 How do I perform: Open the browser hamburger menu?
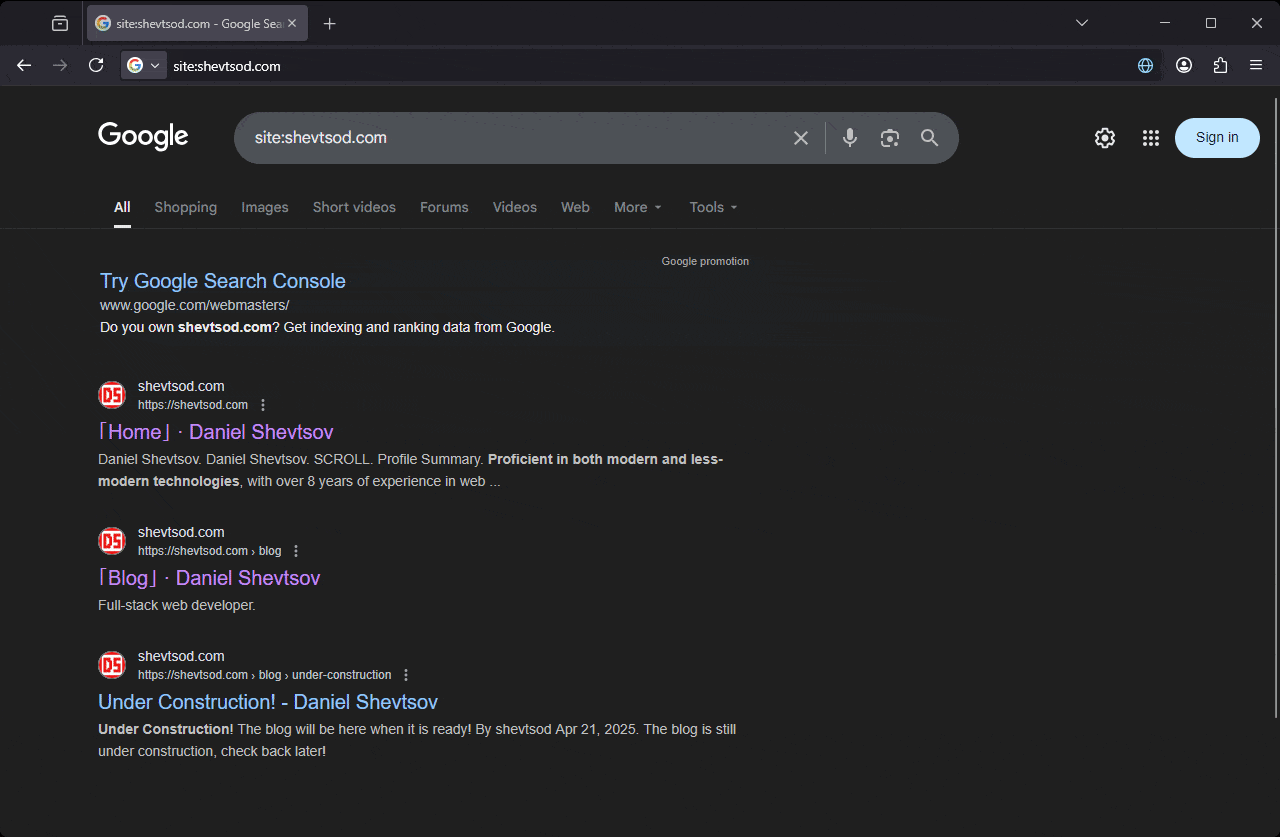tap(1256, 65)
